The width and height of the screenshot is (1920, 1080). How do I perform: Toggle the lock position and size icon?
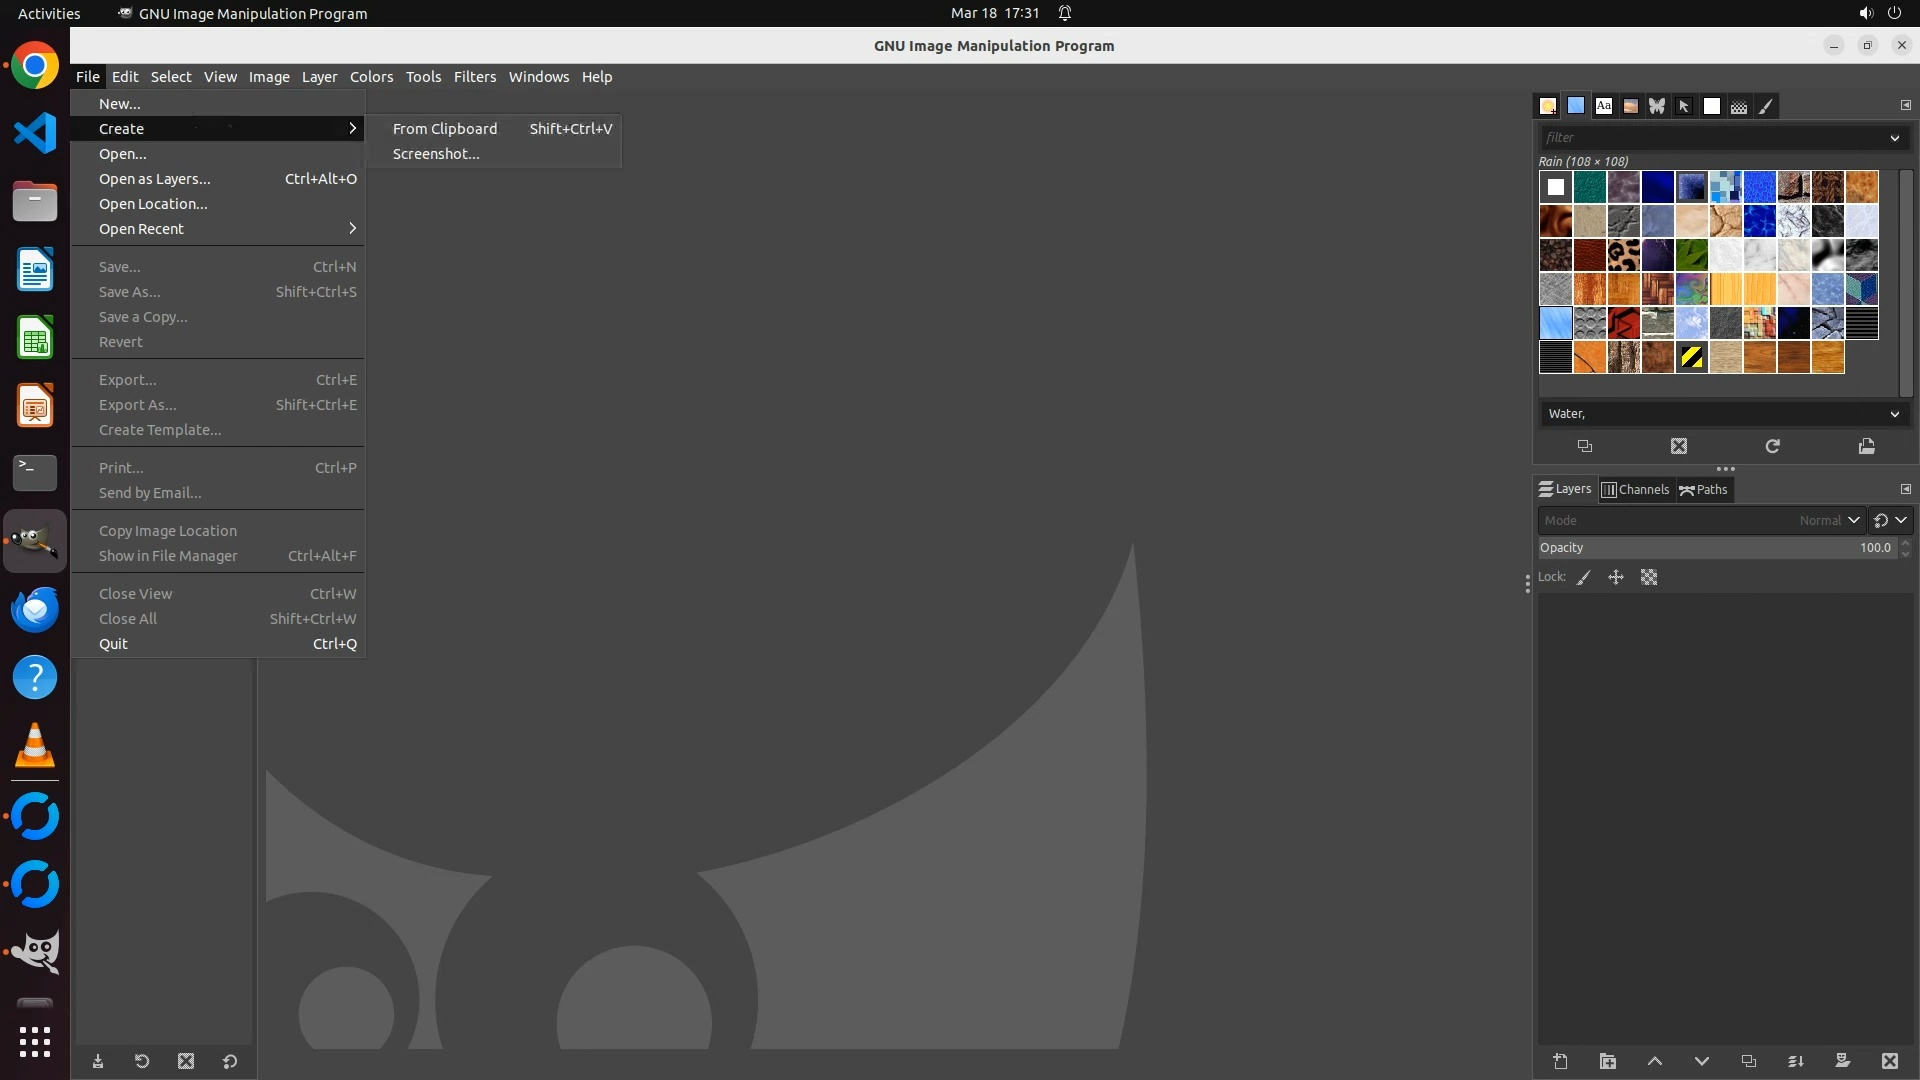coord(1616,577)
